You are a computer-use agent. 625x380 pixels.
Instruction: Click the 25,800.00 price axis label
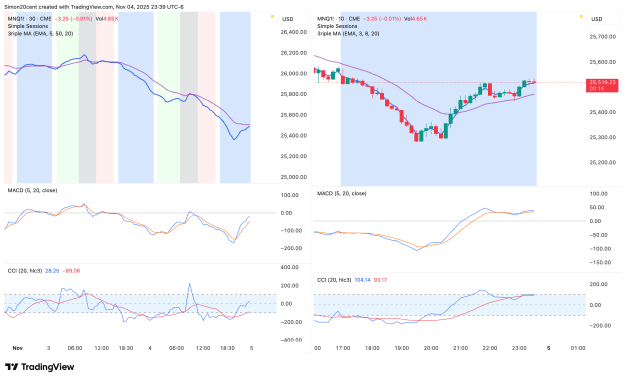coord(293,95)
